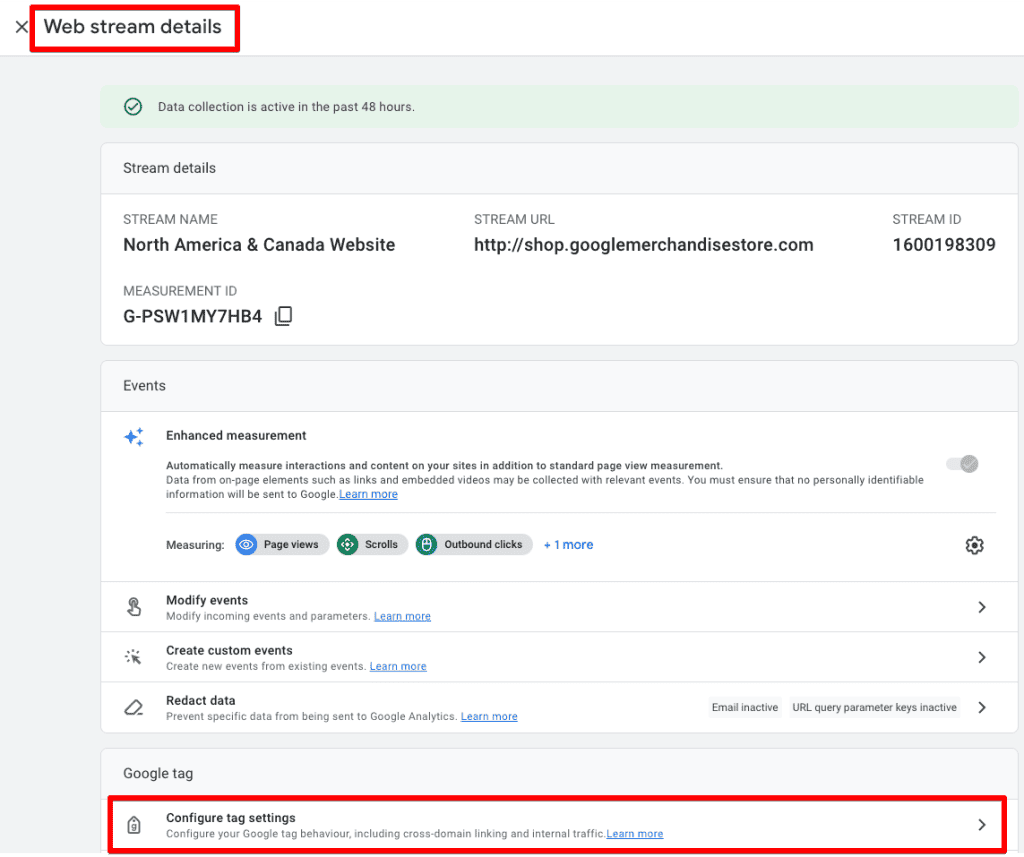Click the Email inactive badge
Screen dimensions: 1024x857
tap(744, 707)
